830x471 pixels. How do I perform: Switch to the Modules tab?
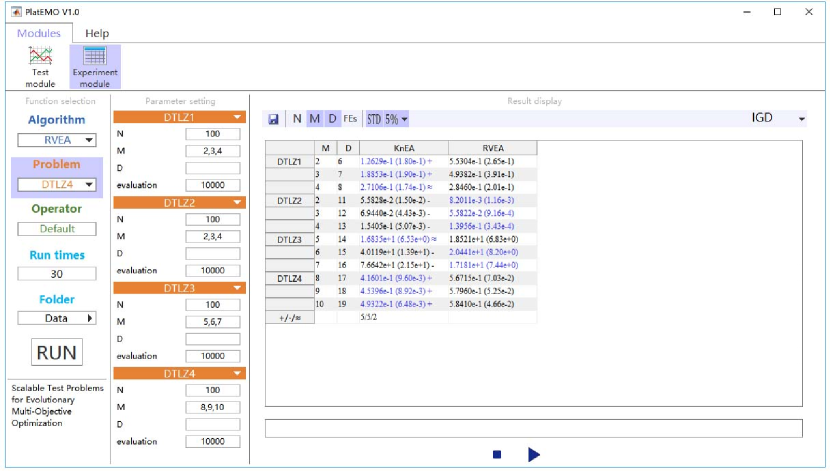coord(39,34)
